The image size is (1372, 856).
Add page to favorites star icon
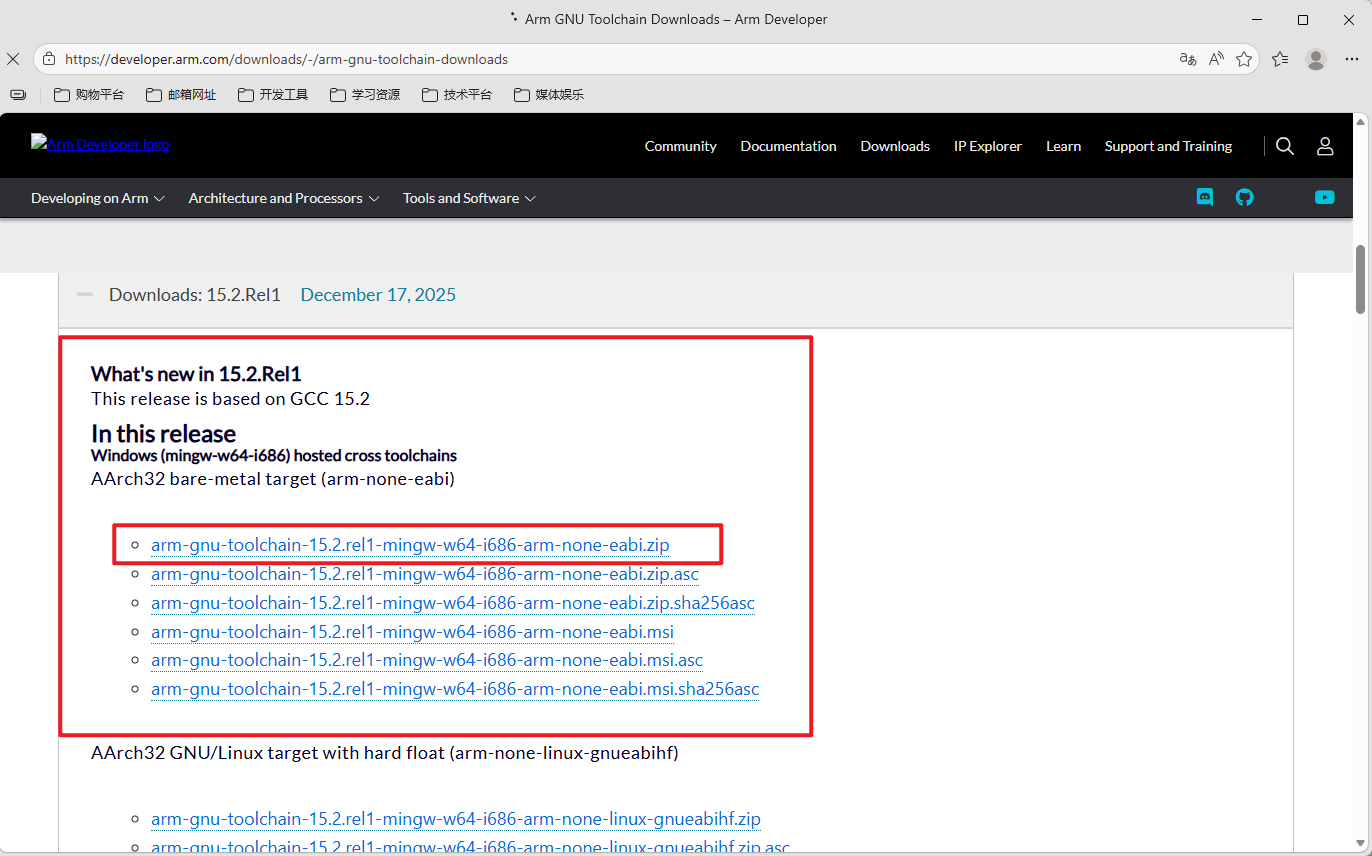pos(1244,59)
